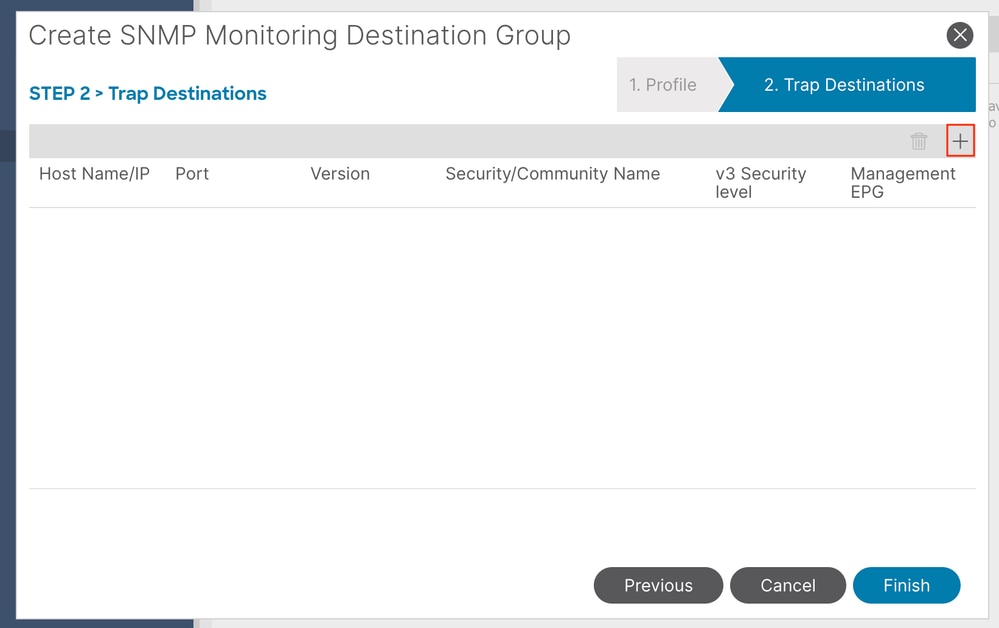
Task: Finish creating the SNMP destination group
Action: [906, 585]
